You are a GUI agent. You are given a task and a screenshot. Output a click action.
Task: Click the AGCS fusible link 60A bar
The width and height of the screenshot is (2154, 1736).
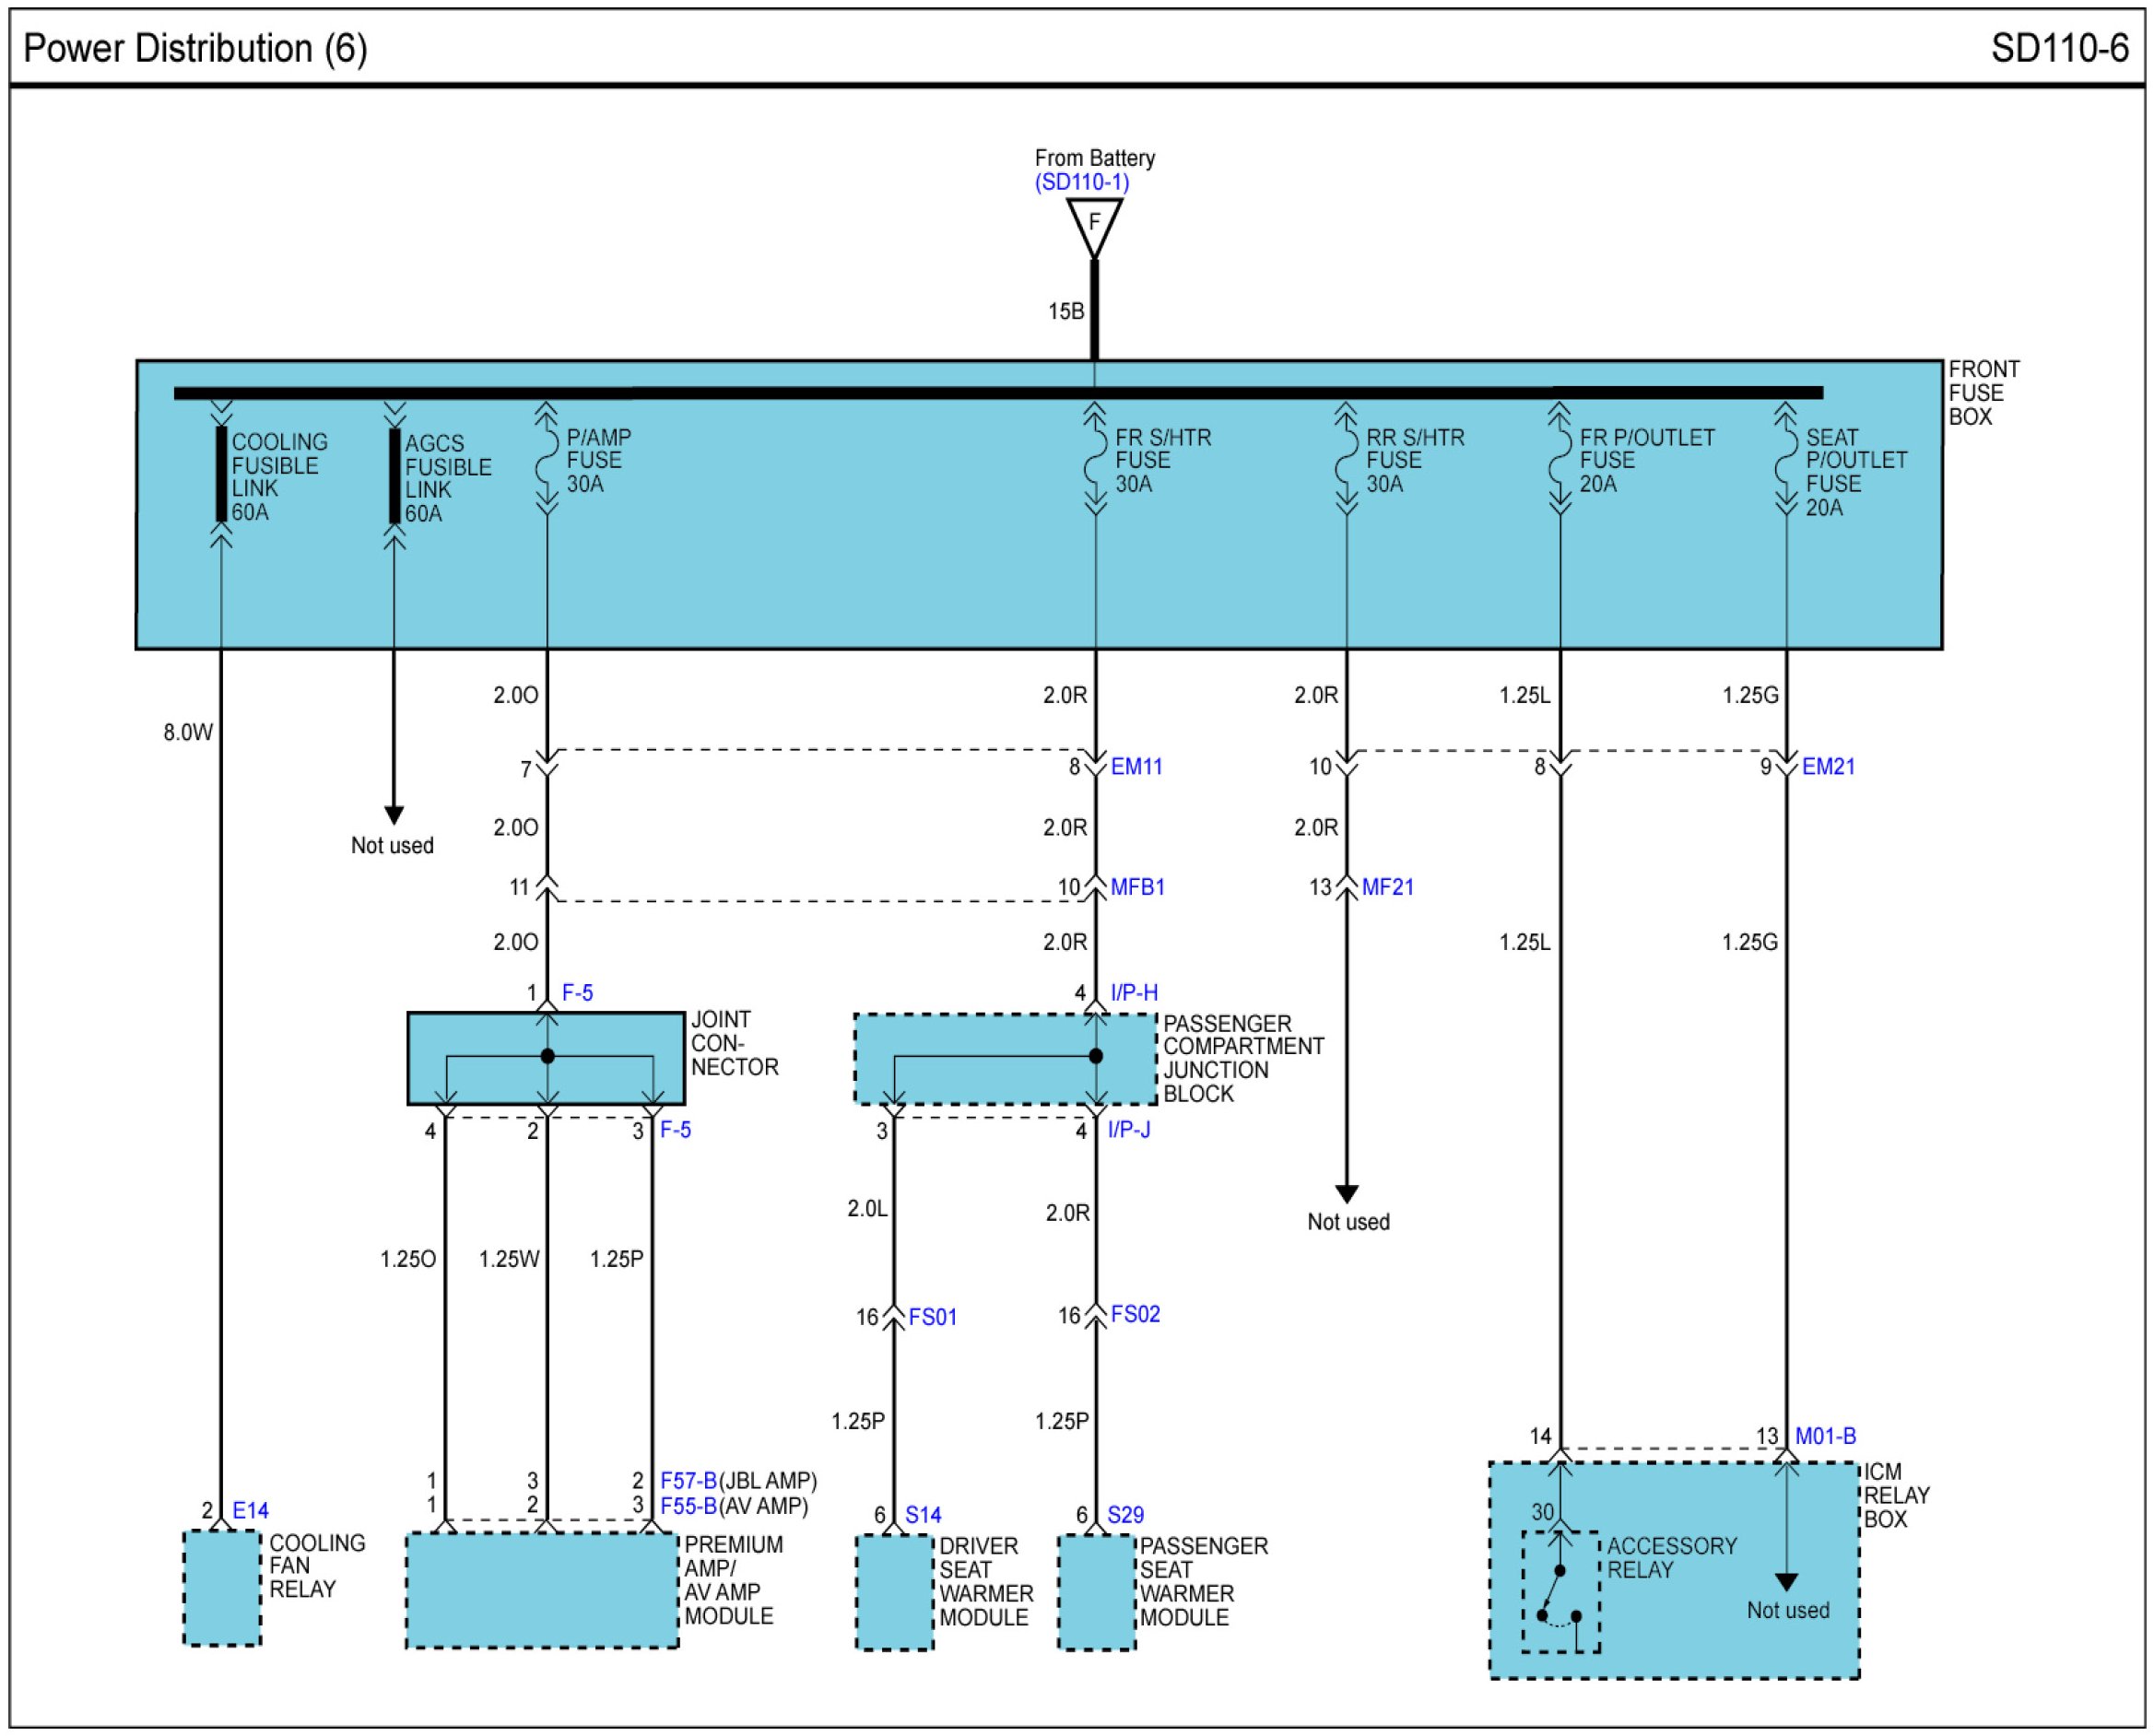click(394, 475)
